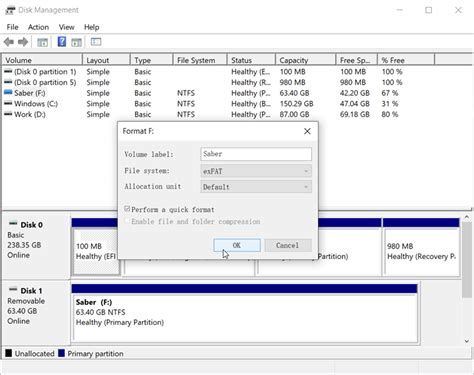Click the black Unallocated legend swatch
Viewport: 474px width, 375px height.
click(8, 353)
